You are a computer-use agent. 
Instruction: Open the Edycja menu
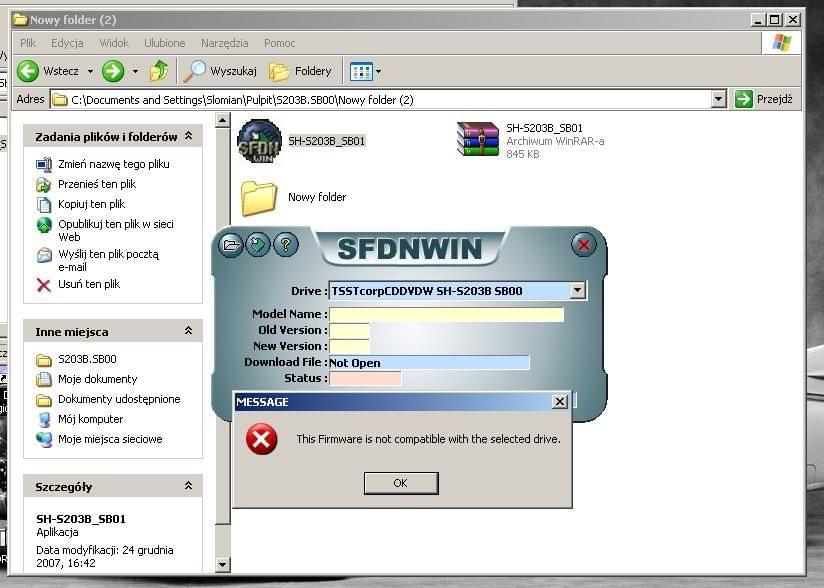pyautogui.click(x=67, y=43)
